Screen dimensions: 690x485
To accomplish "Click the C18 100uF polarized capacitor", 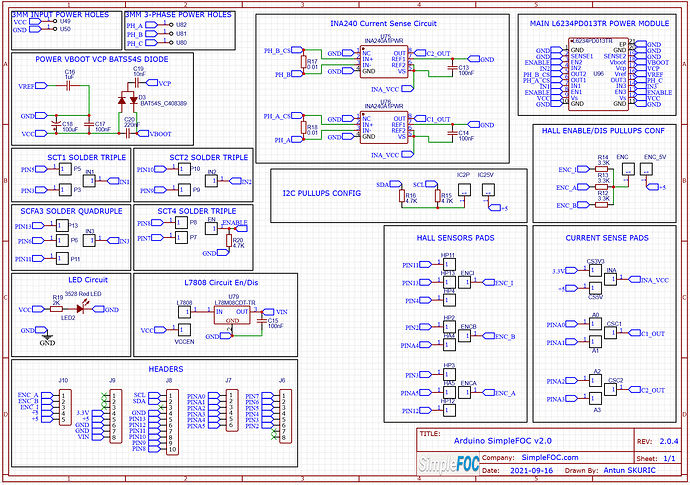I will pyautogui.click(x=55, y=124).
